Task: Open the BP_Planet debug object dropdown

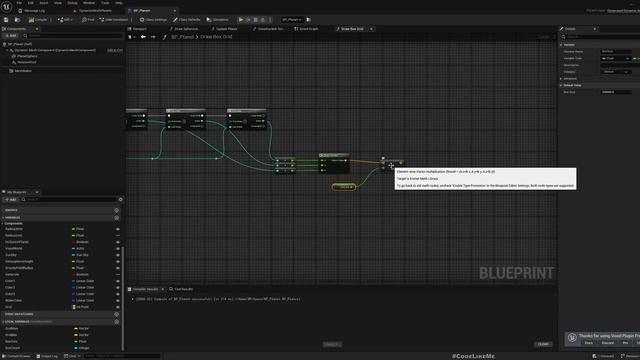Action: [292, 20]
